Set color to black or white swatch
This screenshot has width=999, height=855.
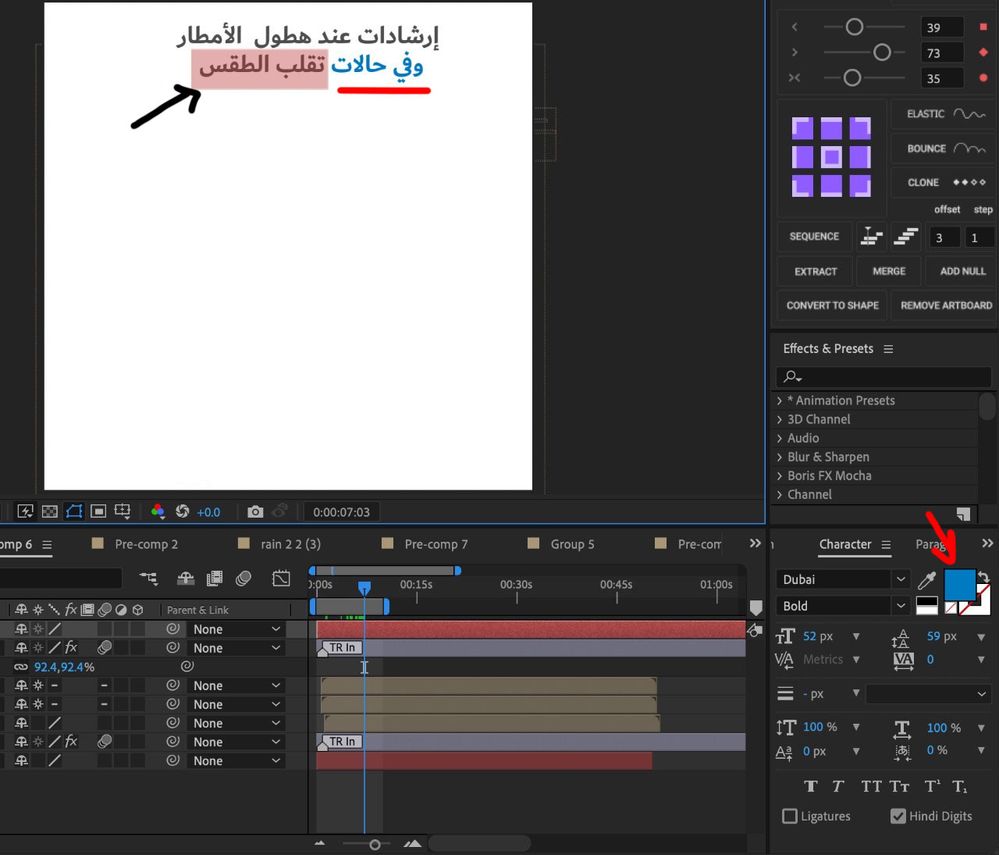(x=926, y=606)
